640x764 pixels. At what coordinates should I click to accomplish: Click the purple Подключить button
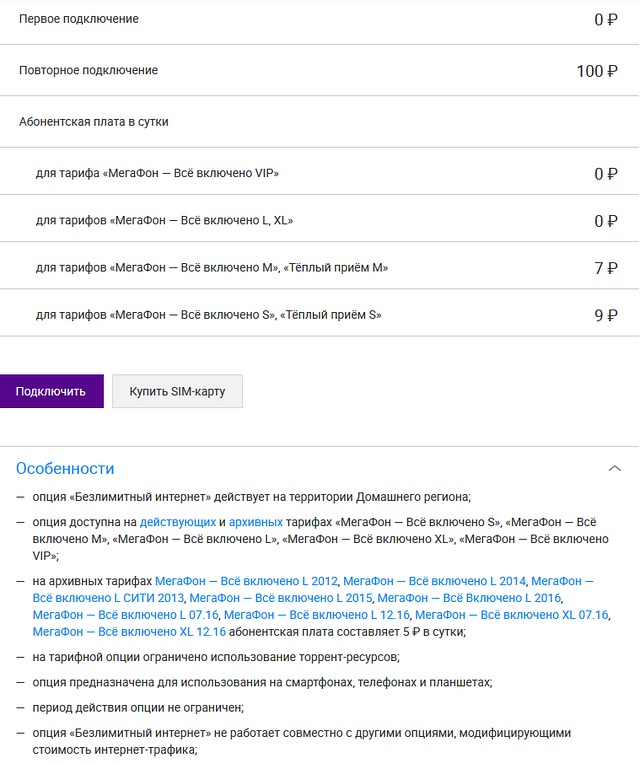click(52, 391)
